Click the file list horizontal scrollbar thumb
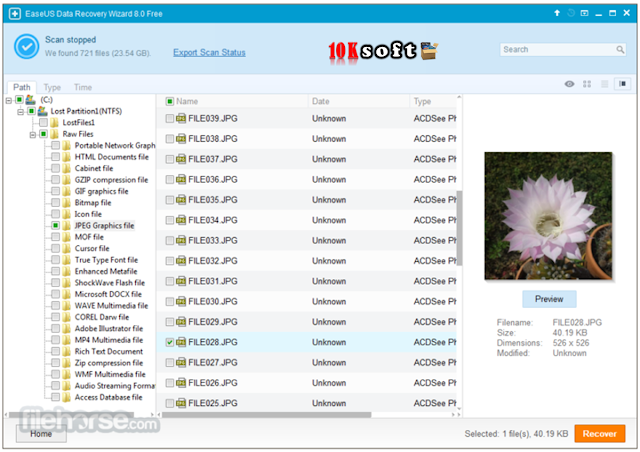 pyautogui.click(x=267, y=415)
